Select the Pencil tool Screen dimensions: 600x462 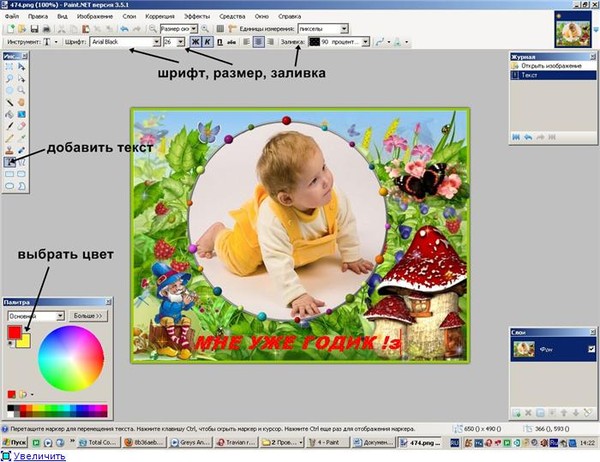pyautogui.click(x=10, y=138)
